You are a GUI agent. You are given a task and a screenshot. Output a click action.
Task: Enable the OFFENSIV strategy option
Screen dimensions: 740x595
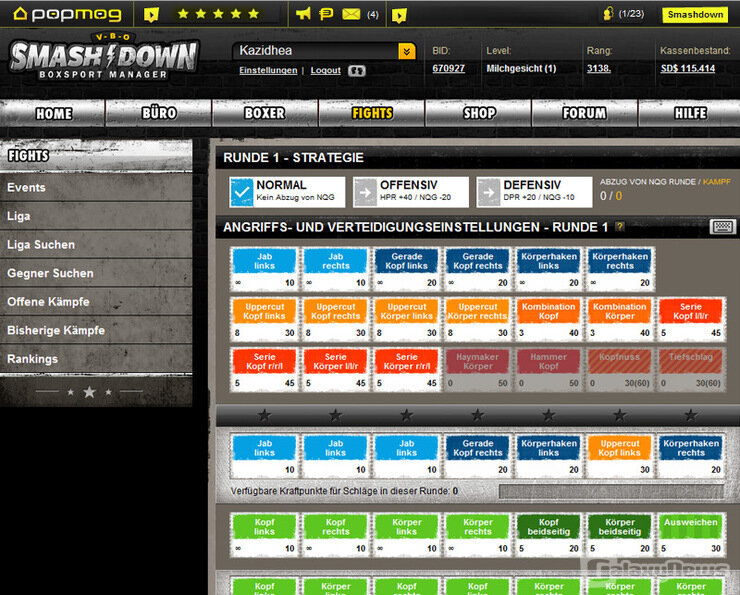click(365, 192)
